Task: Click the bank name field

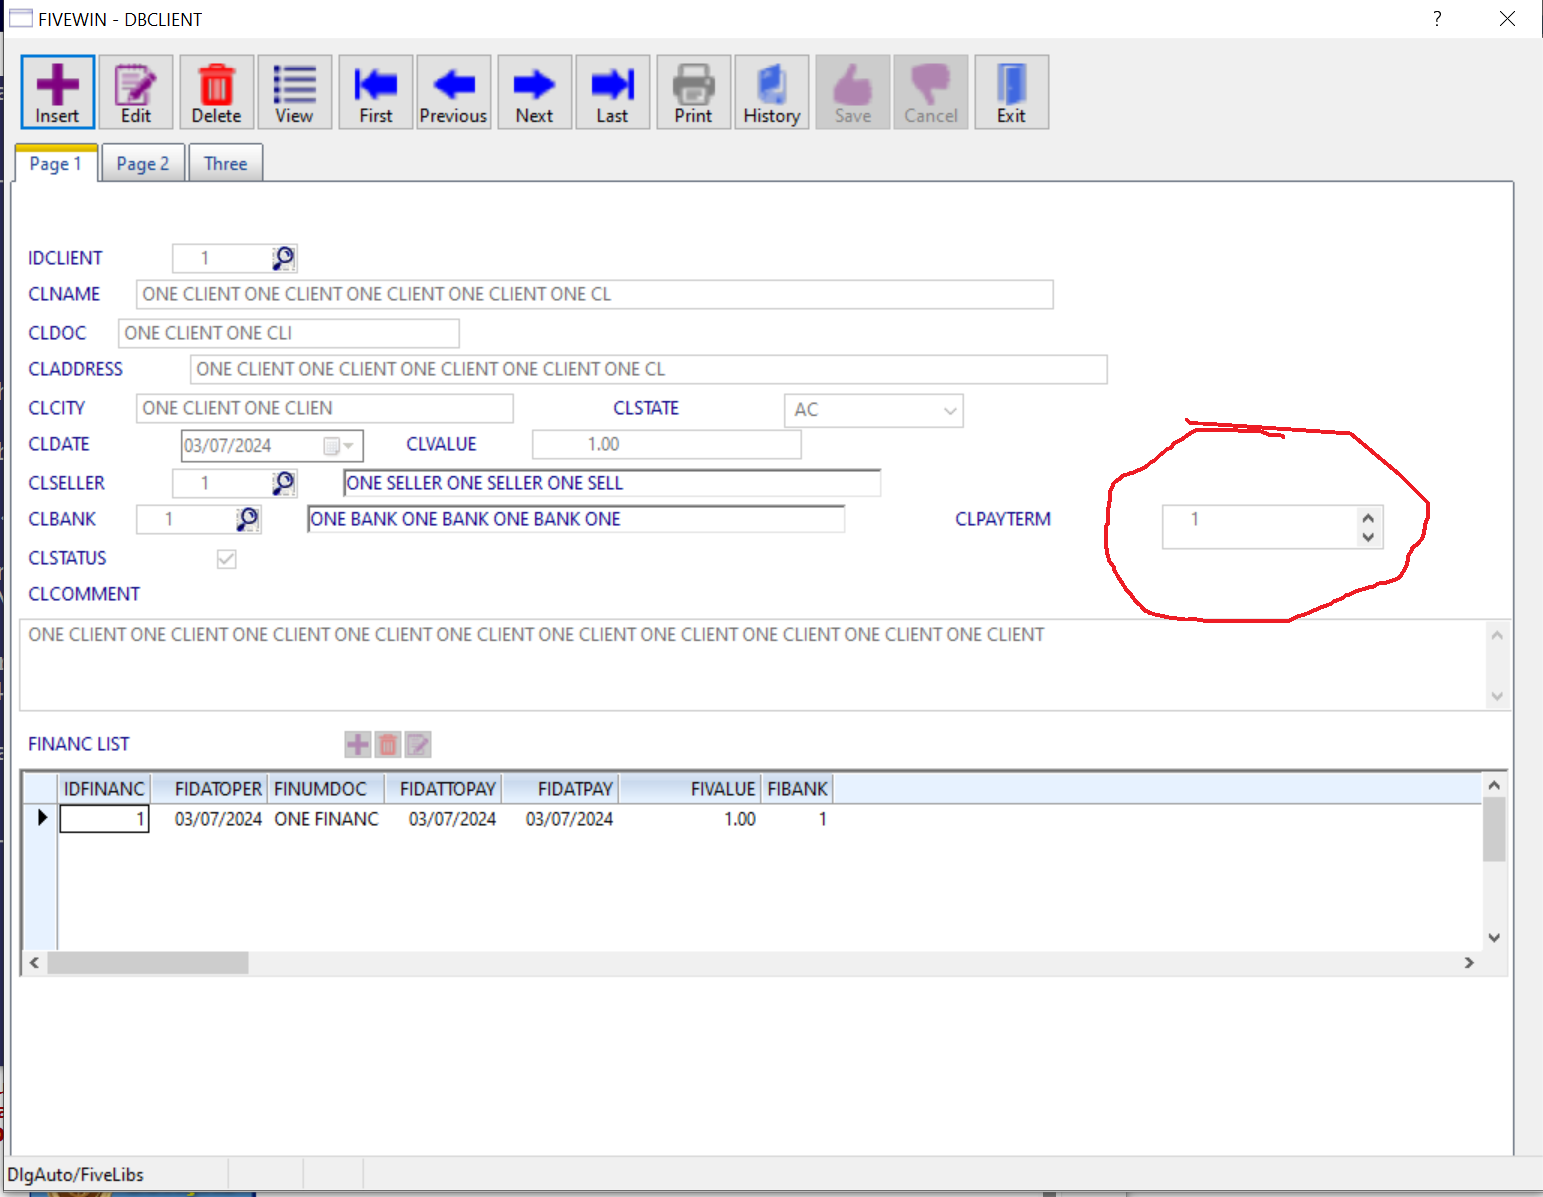Action: pos(576,520)
